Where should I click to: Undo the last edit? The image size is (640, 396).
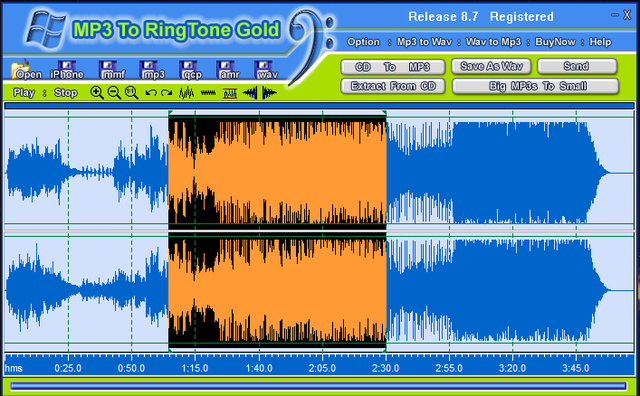[151, 93]
